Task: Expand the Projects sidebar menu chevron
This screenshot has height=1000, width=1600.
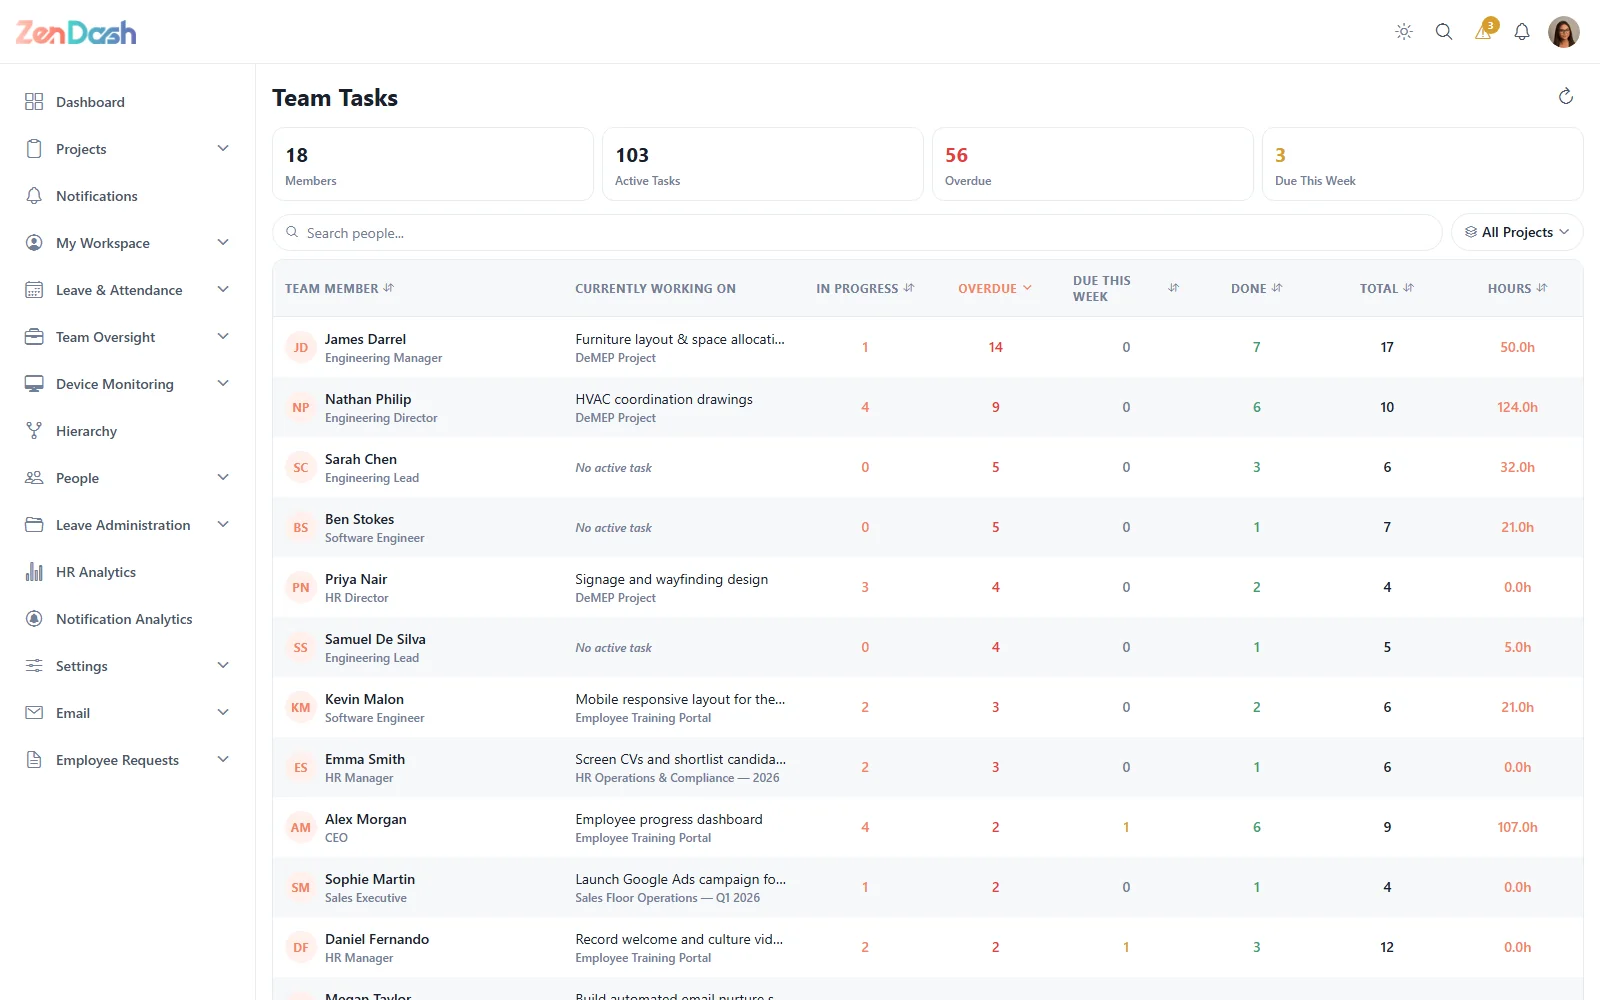Action: [x=223, y=149]
